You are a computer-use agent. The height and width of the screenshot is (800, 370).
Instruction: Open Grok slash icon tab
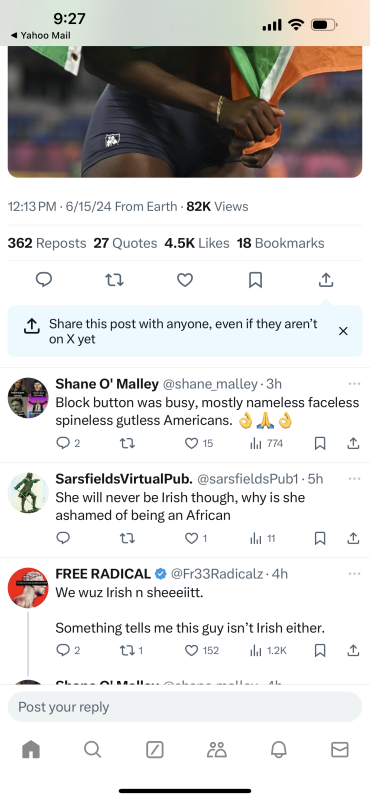155,749
